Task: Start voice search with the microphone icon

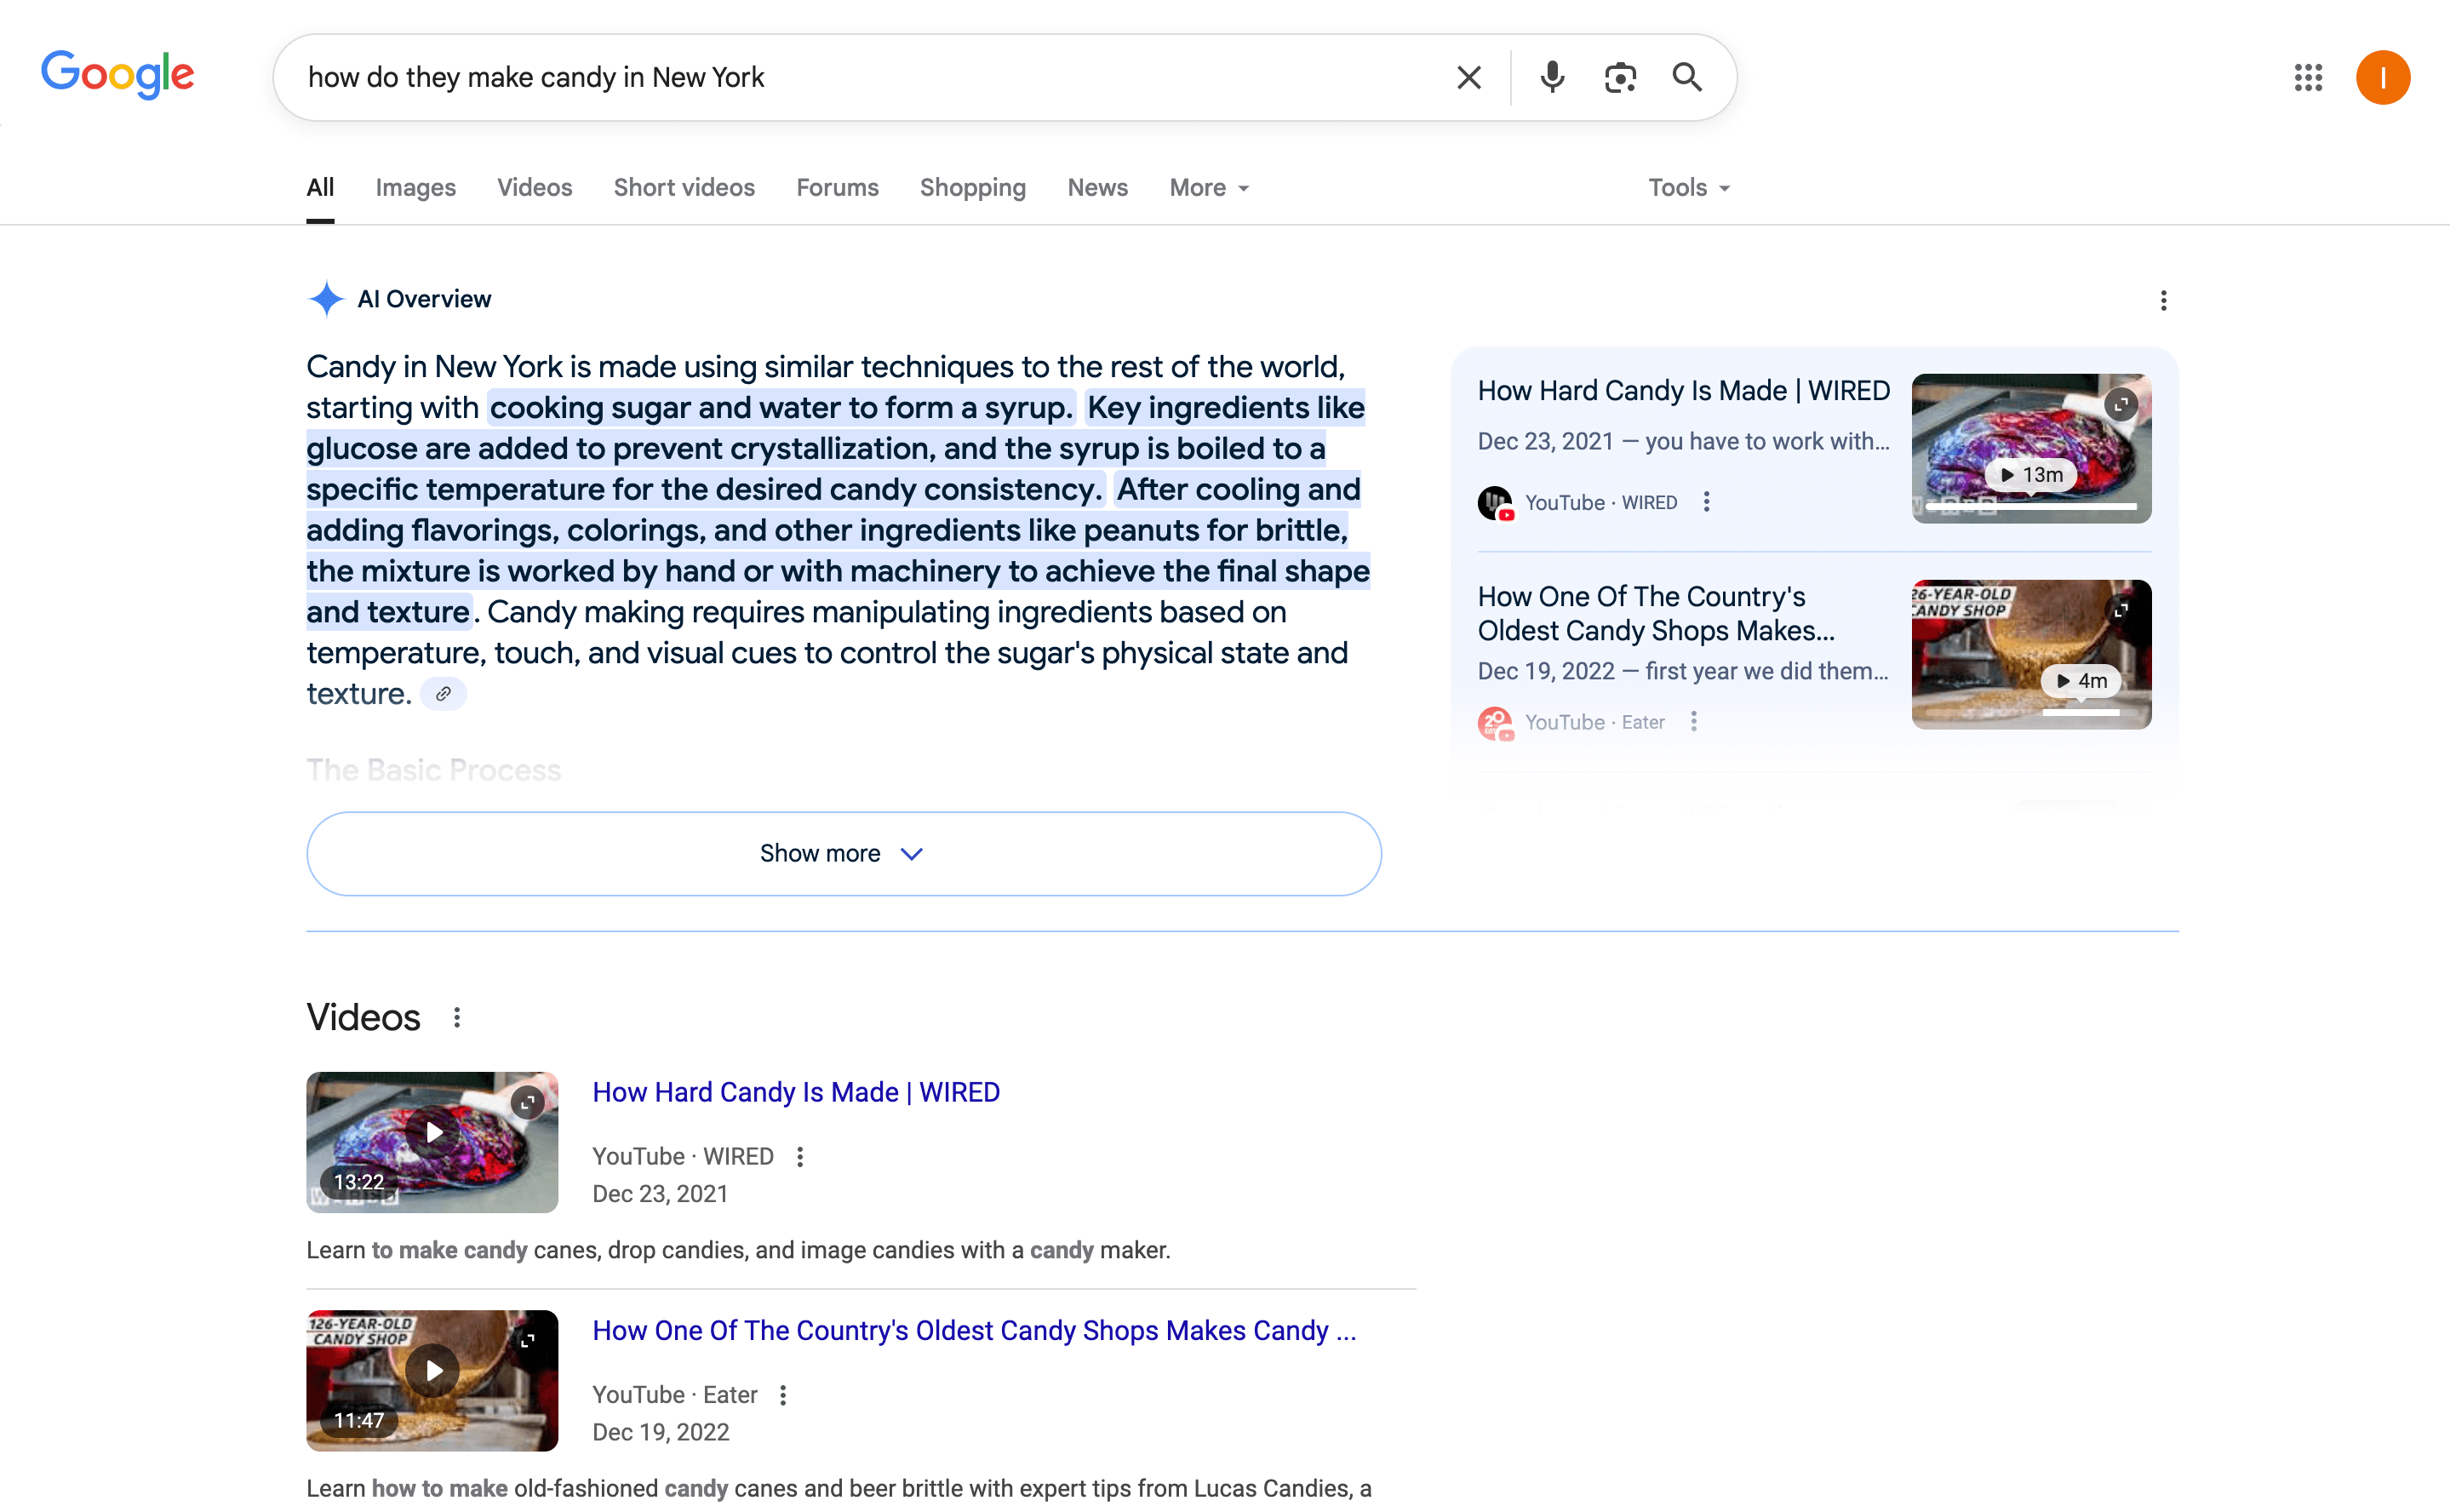Action: pos(1551,77)
